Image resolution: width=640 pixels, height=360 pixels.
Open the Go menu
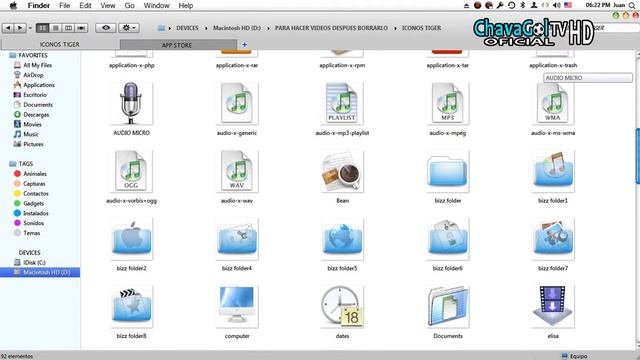click(x=129, y=5)
